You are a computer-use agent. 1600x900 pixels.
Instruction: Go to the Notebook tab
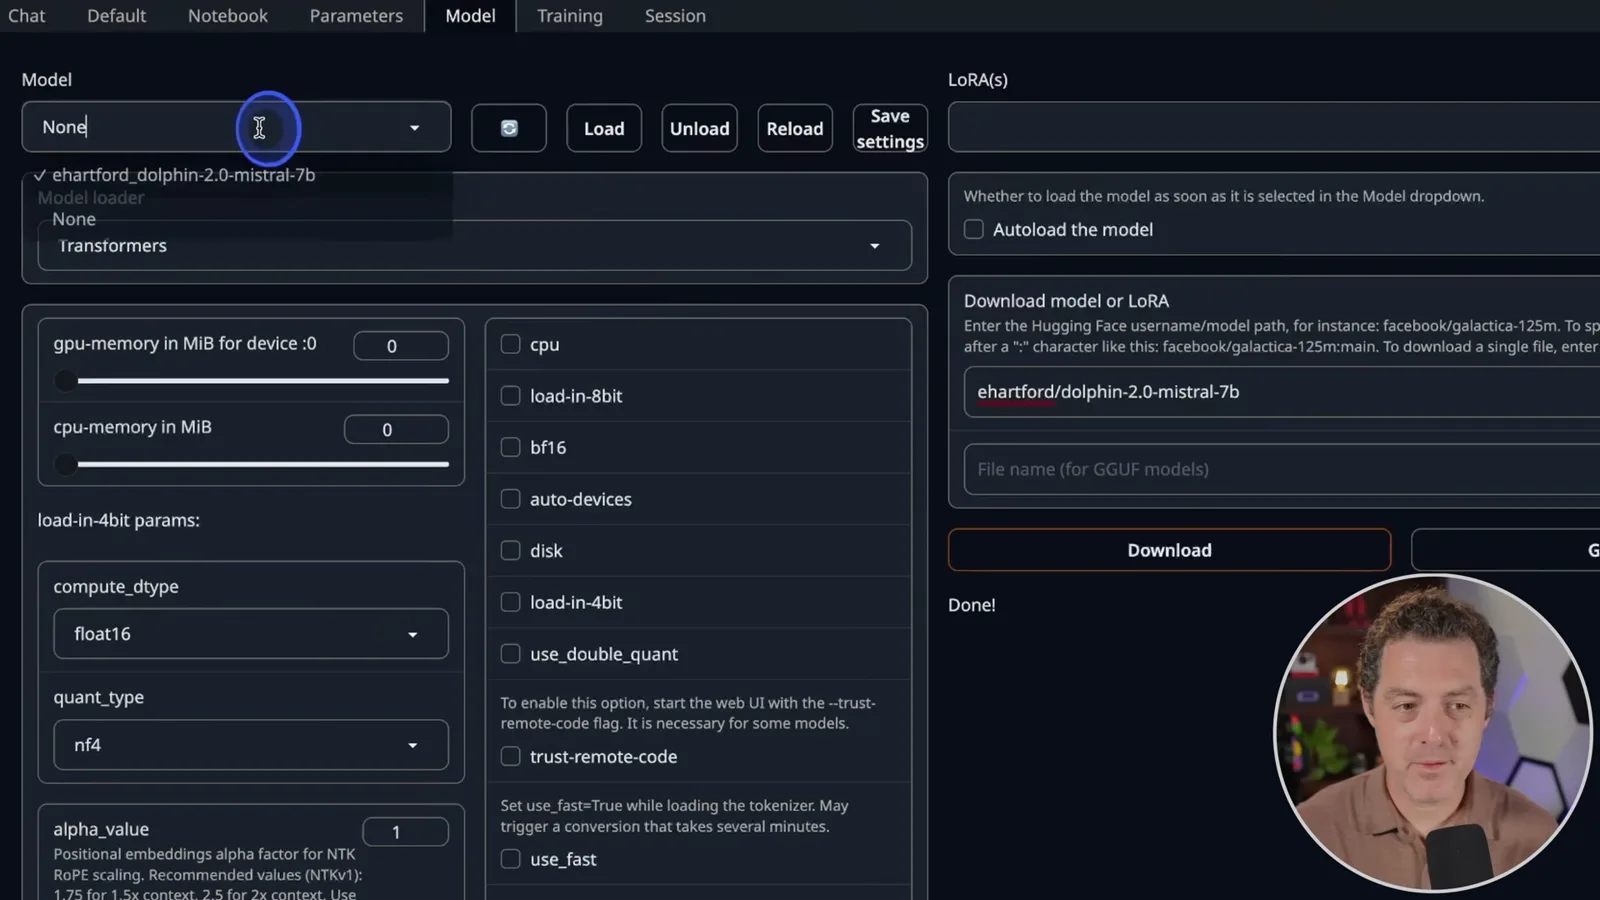pyautogui.click(x=228, y=16)
